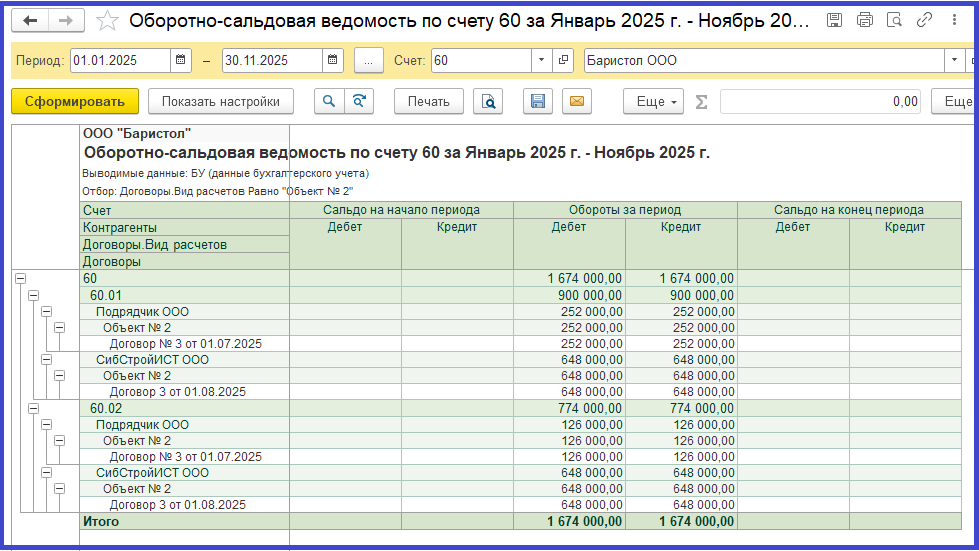Click the back navigation arrow
Screen dimensions: 979x551
coord(31,21)
